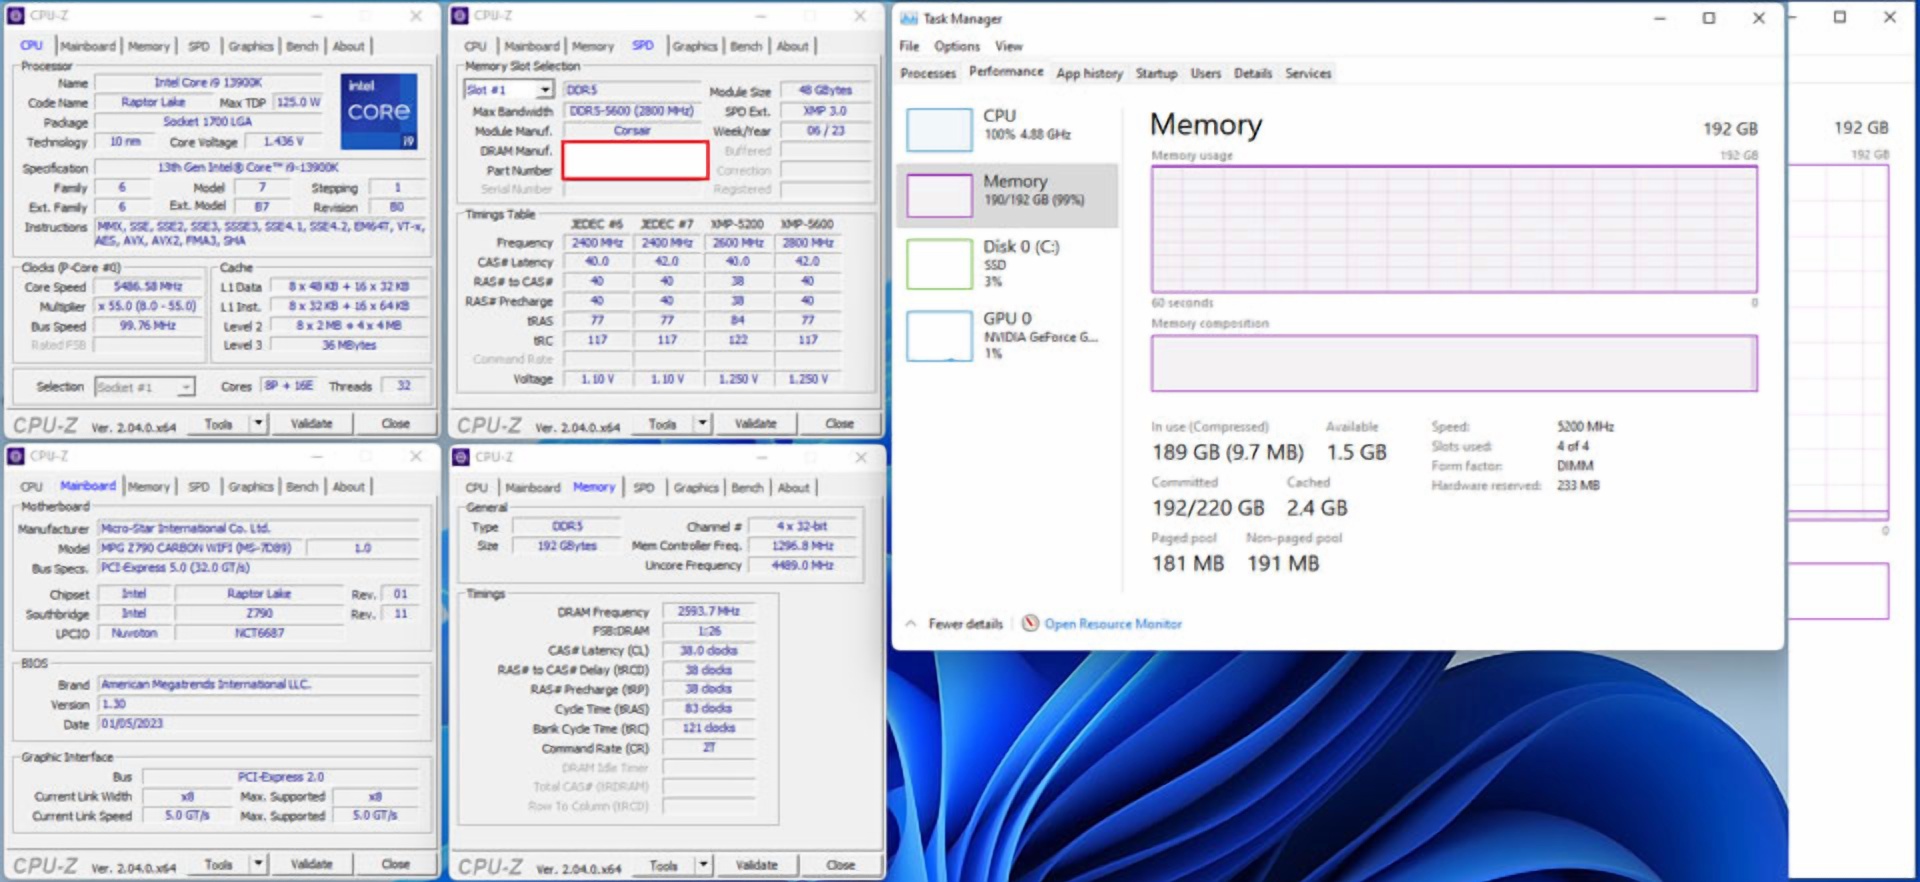Viewport: 1920px width, 882px height.
Task: Click the In use value 189 GB (9.7 MB)
Action: click(1227, 452)
